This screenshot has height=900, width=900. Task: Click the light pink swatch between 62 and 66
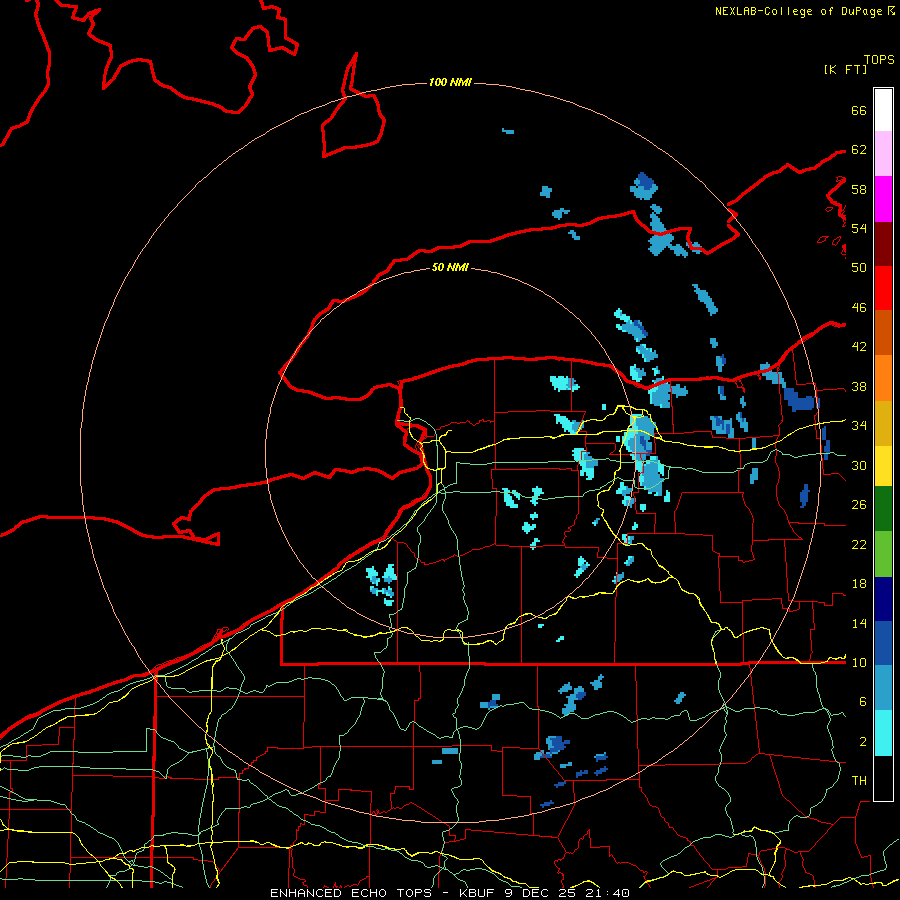883,154
